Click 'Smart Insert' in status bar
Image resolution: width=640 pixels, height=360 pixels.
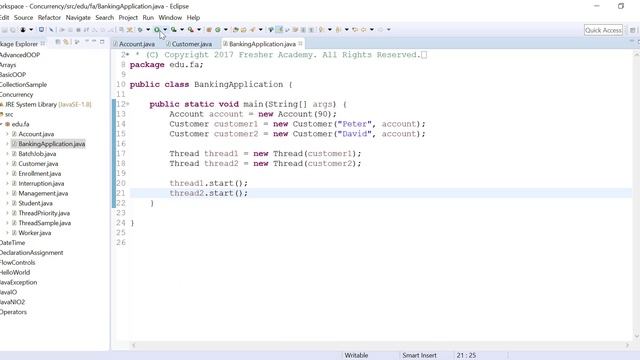(419, 356)
